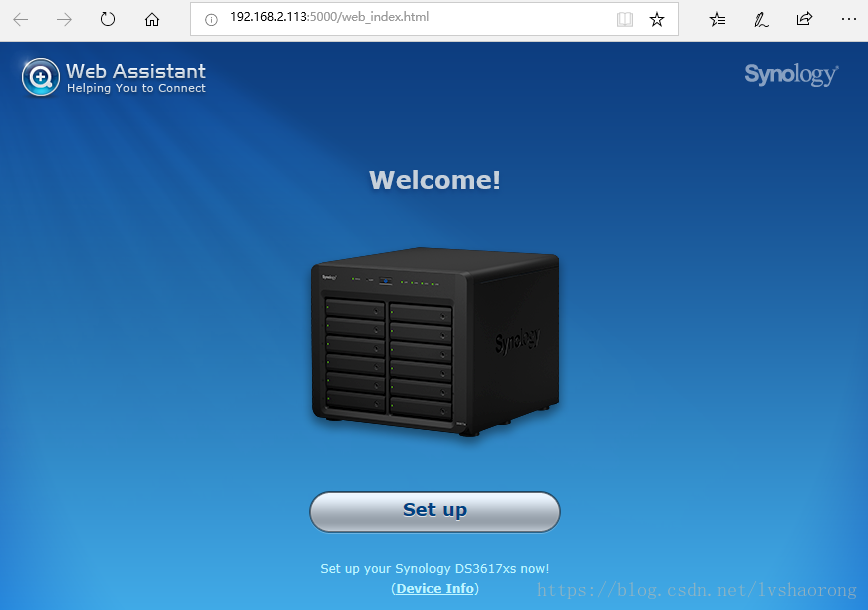This screenshot has width=868, height=610.
Task: View site information icon in address bar
Action: click(x=211, y=20)
